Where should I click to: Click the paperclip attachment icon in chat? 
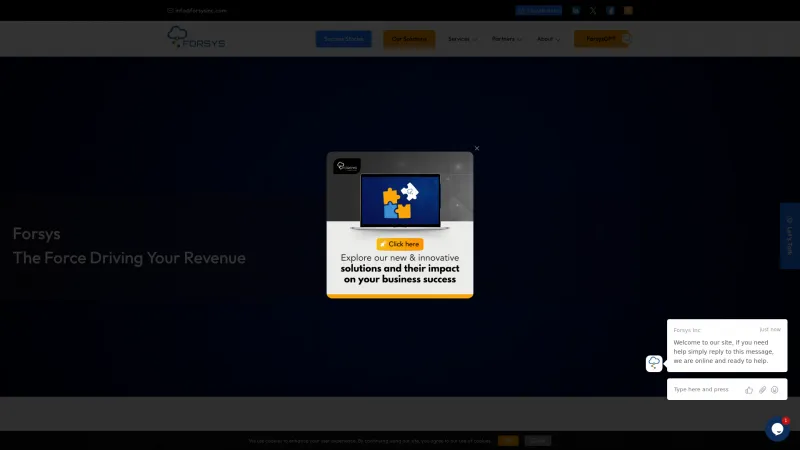tap(762, 390)
